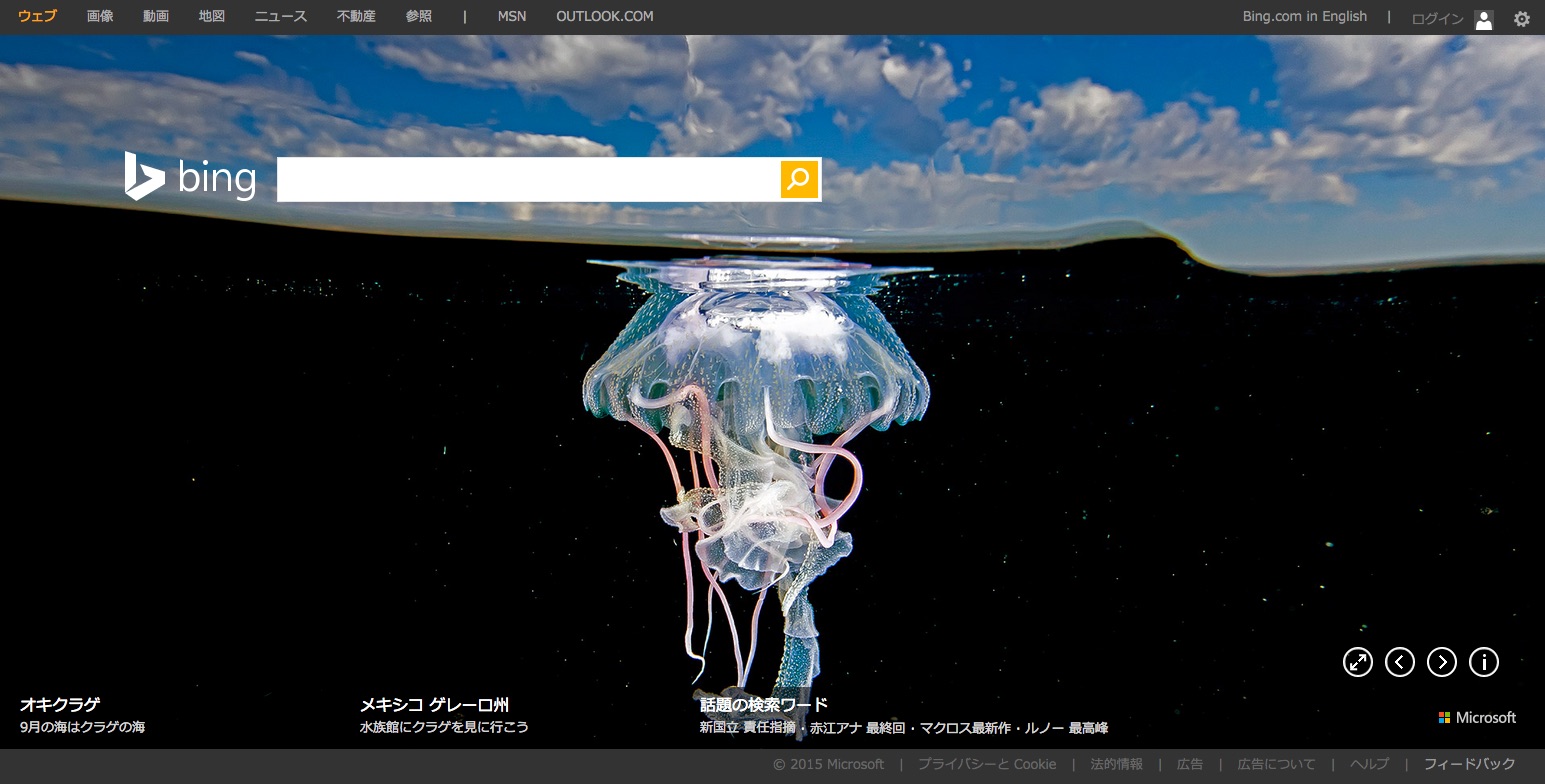Click the orange search magnifier button
The height and width of the screenshot is (784, 1545).
pos(799,180)
